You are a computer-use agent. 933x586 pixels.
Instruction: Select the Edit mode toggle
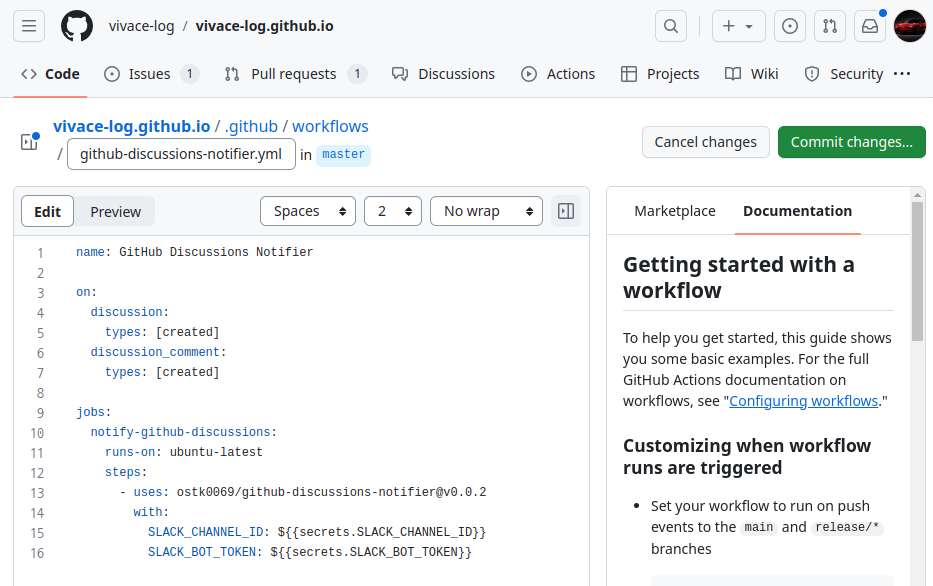point(48,211)
